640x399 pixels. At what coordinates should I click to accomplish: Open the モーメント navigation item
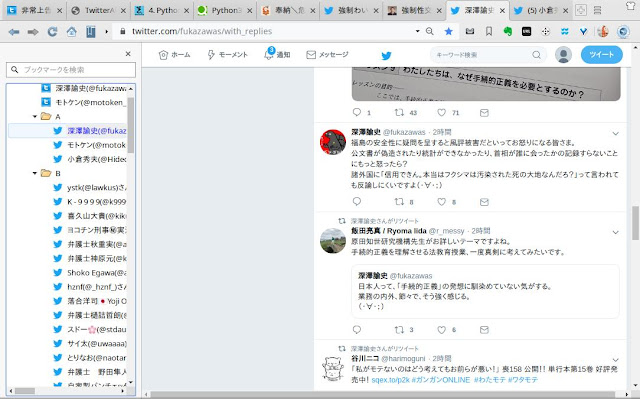[x=227, y=55]
